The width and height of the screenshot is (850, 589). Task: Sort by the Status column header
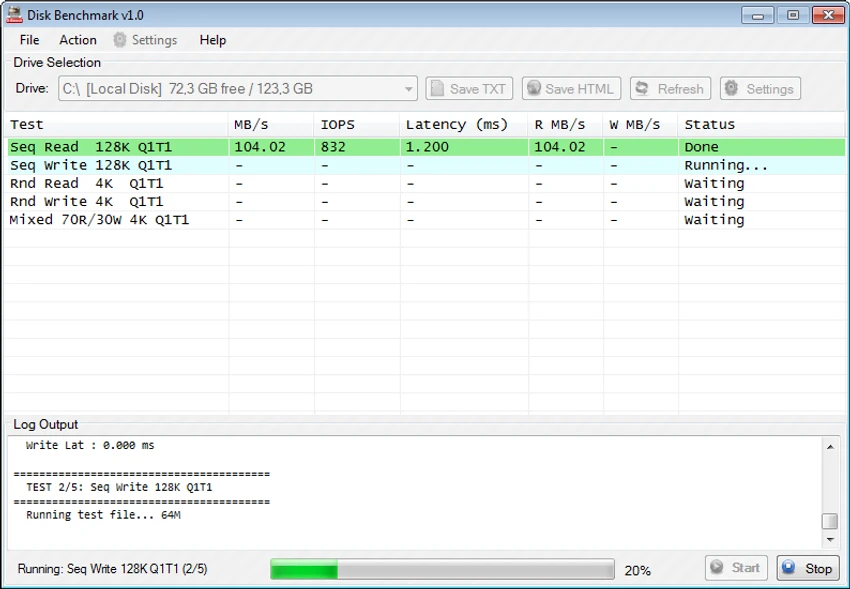(762, 125)
